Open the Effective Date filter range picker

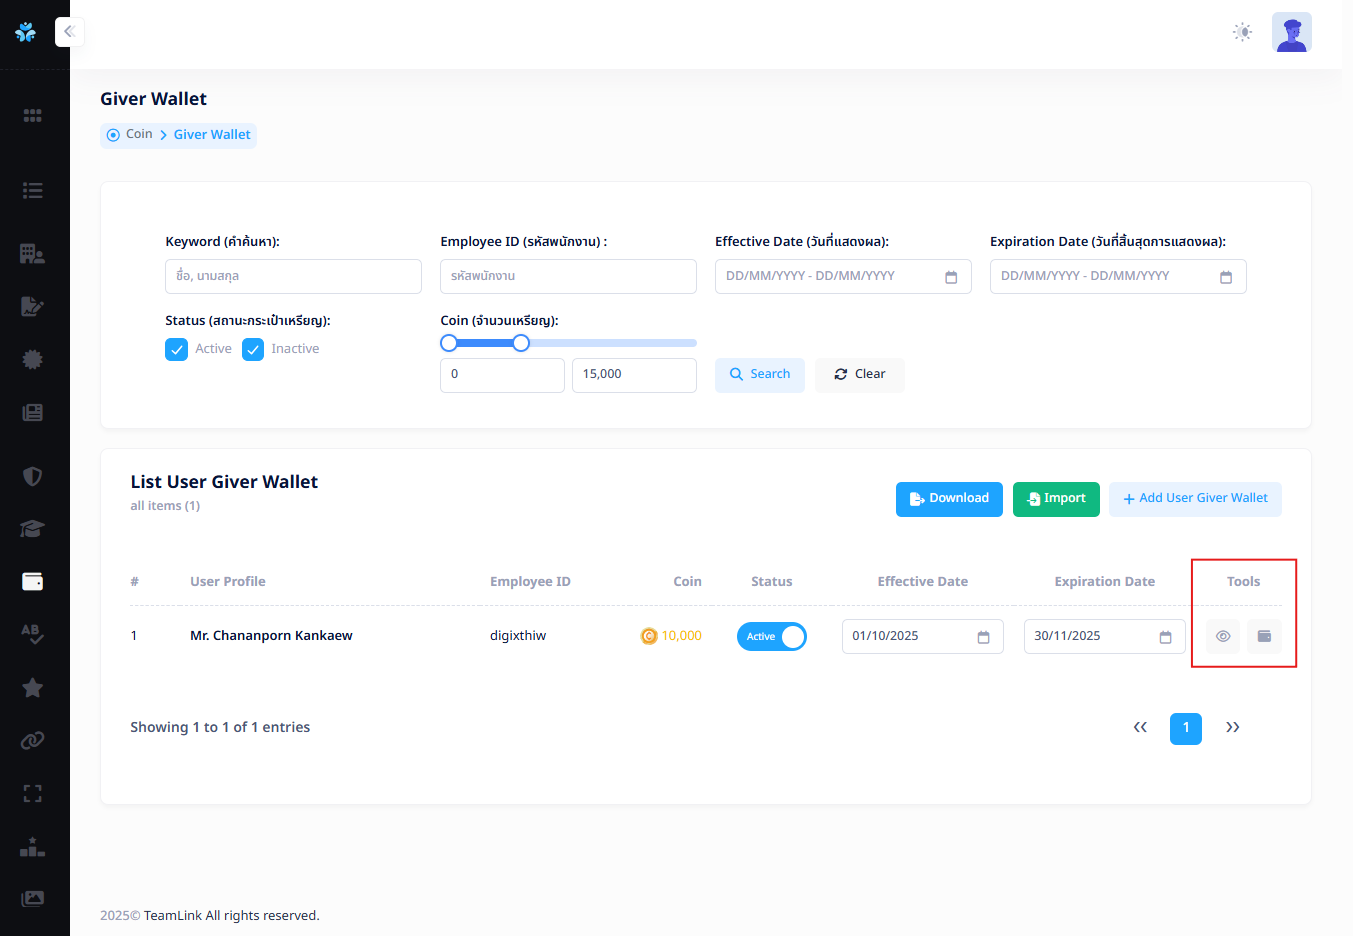(842, 277)
